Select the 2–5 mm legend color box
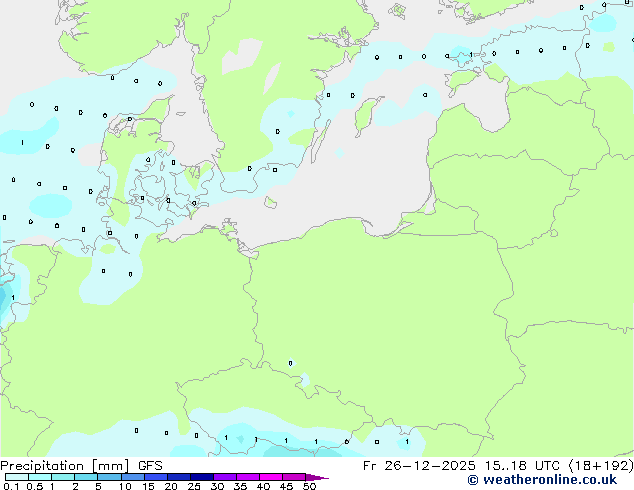 pyautogui.click(x=86, y=477)
